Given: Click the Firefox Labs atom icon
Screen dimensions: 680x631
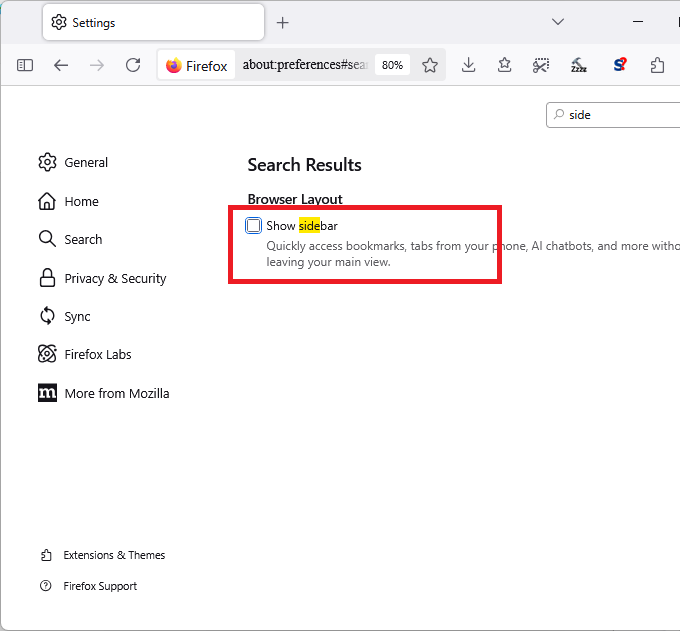Looking at the screenshot, I should tap(47, 354).
